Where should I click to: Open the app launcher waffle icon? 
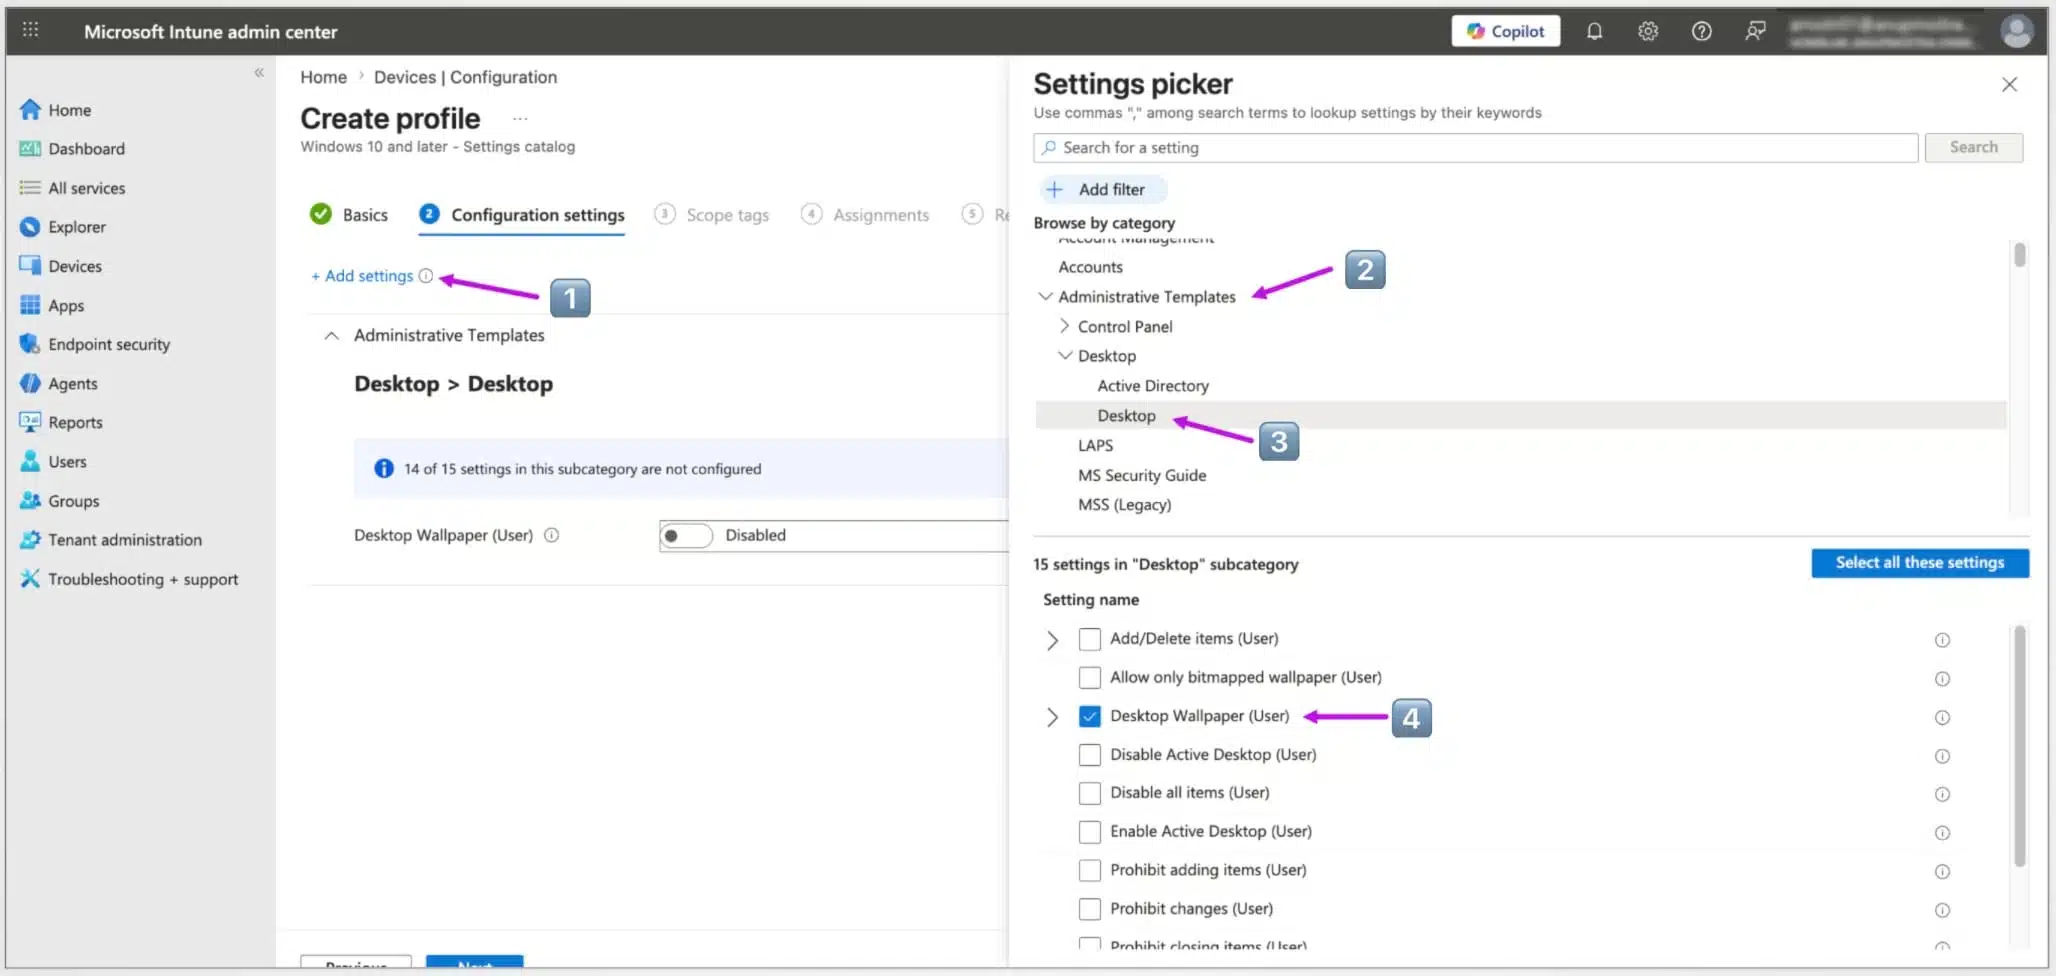[x=30, y=30]
